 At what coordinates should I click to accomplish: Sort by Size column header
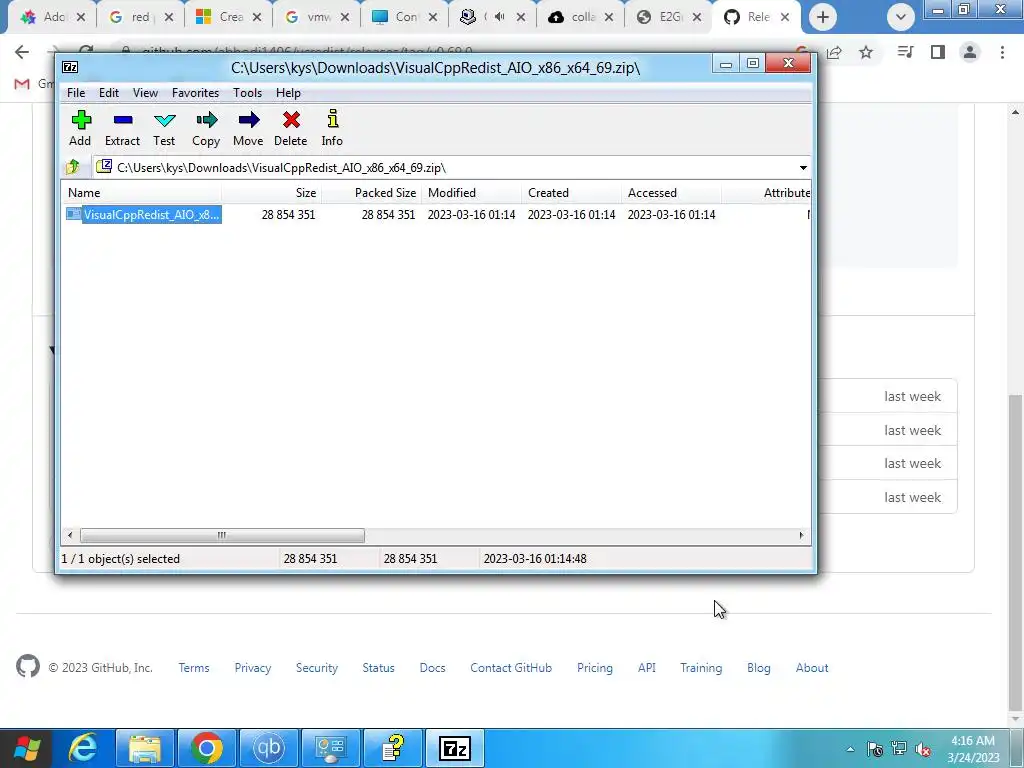[x=272, y=193]
